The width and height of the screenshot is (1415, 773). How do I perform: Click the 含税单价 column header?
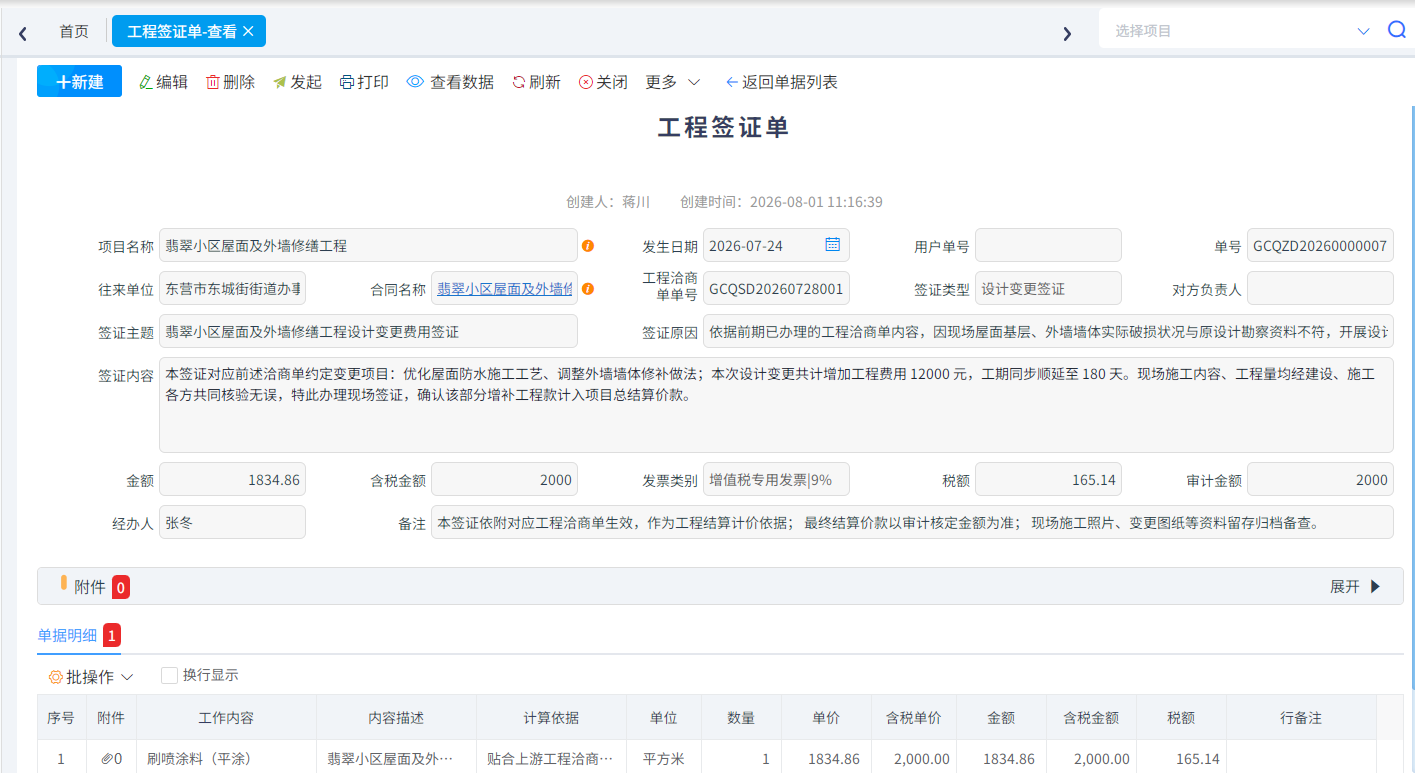[914, 718]
